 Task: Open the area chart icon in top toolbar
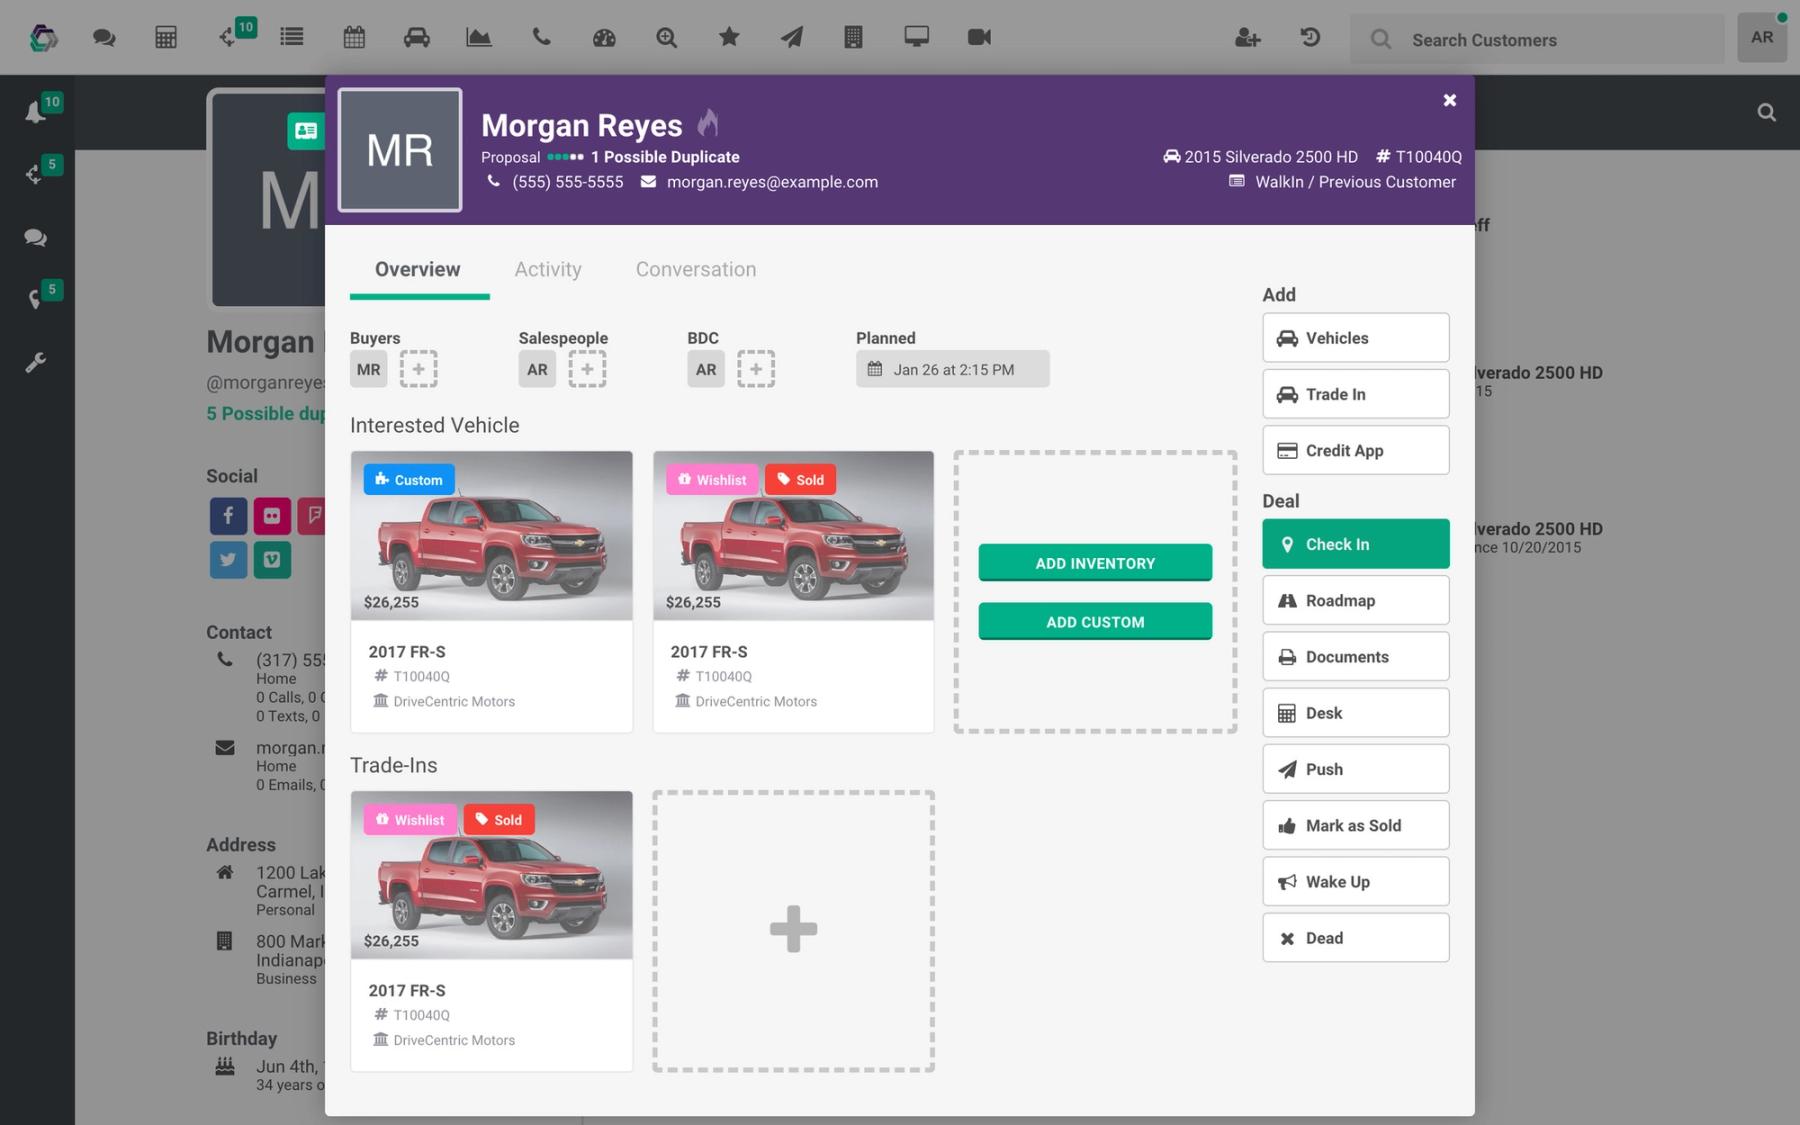tap(479, 37)
